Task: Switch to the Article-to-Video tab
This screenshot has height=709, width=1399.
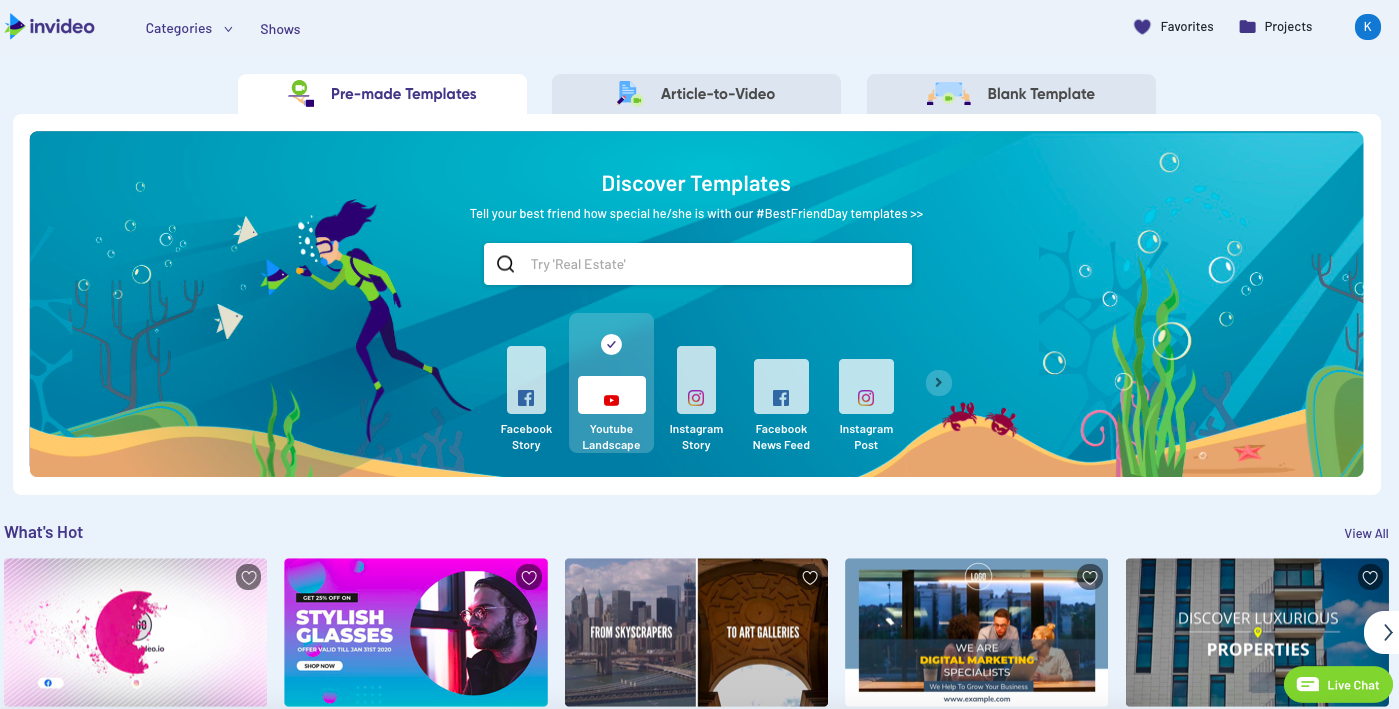Action: [x=696, y=94]
